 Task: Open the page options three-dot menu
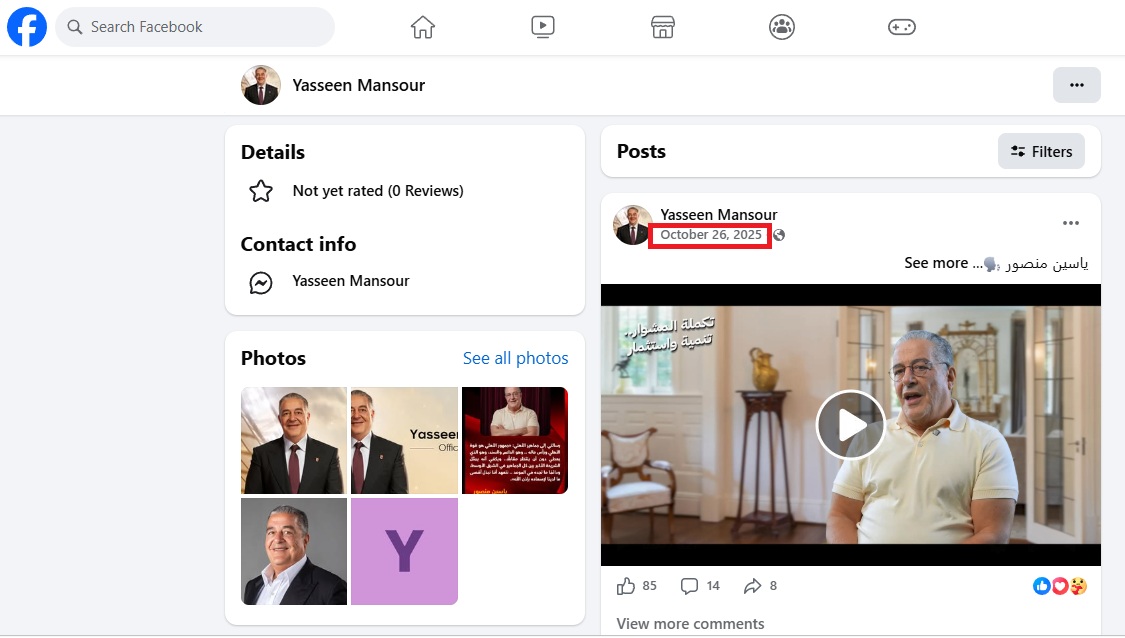coord(1076,85)
